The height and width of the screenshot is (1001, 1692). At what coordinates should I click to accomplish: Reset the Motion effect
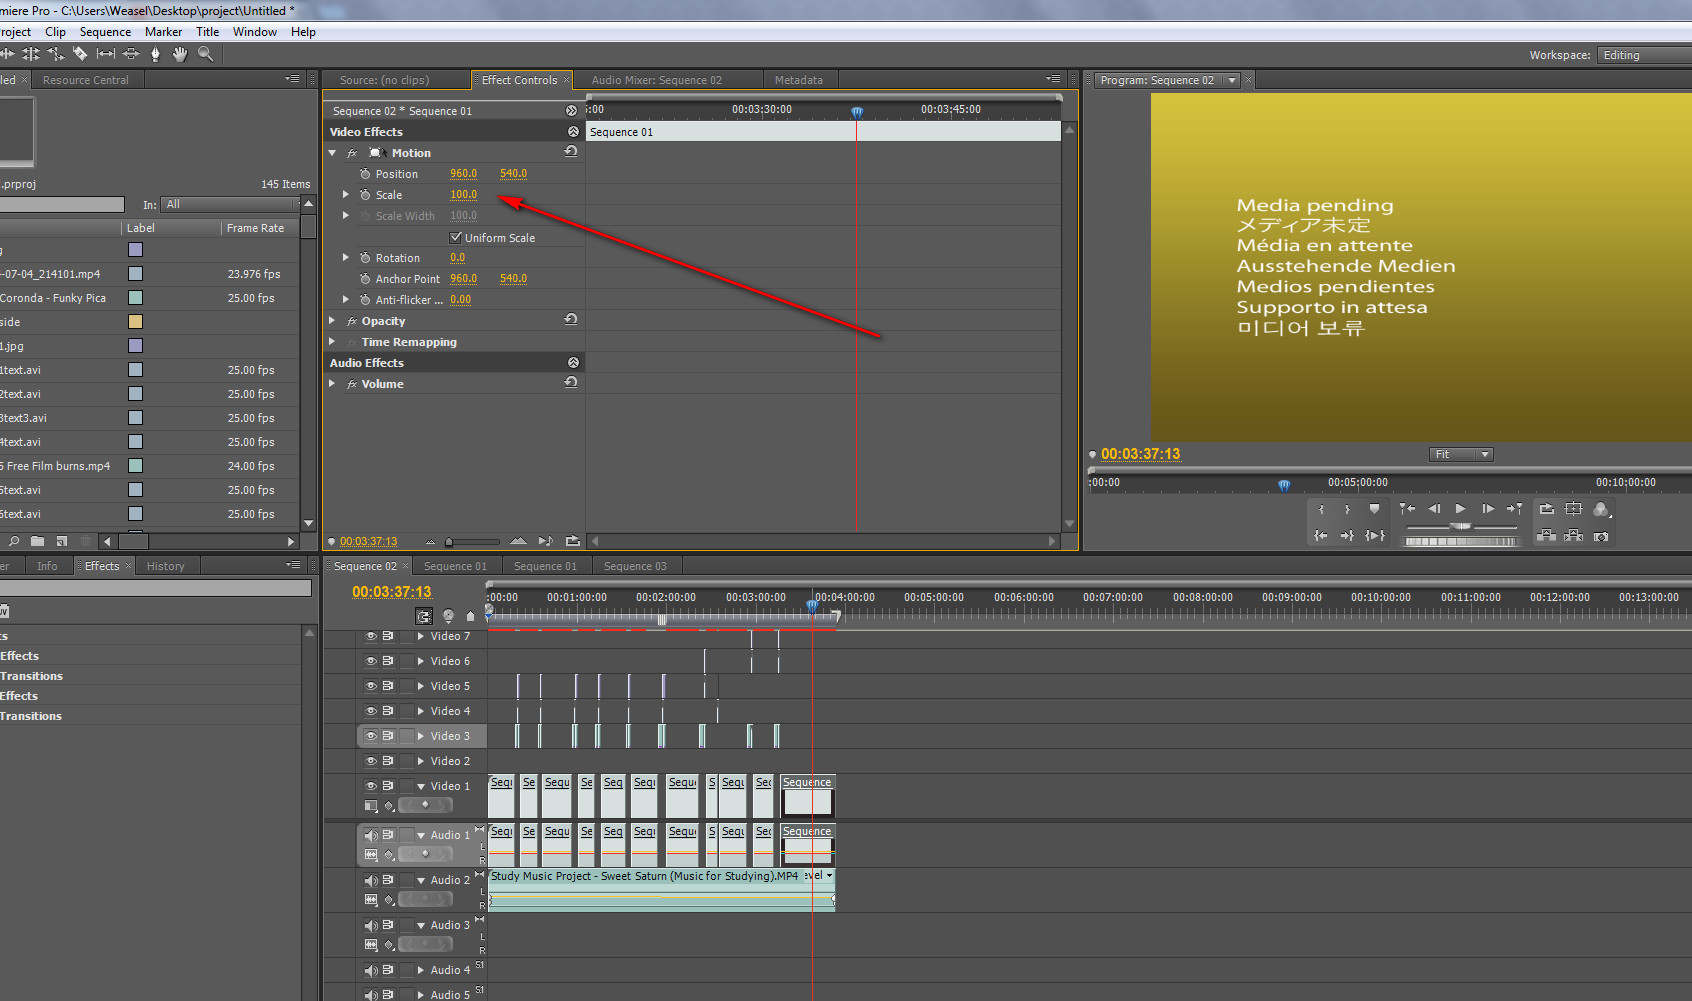pyautogui.click(x=571, y=152)
